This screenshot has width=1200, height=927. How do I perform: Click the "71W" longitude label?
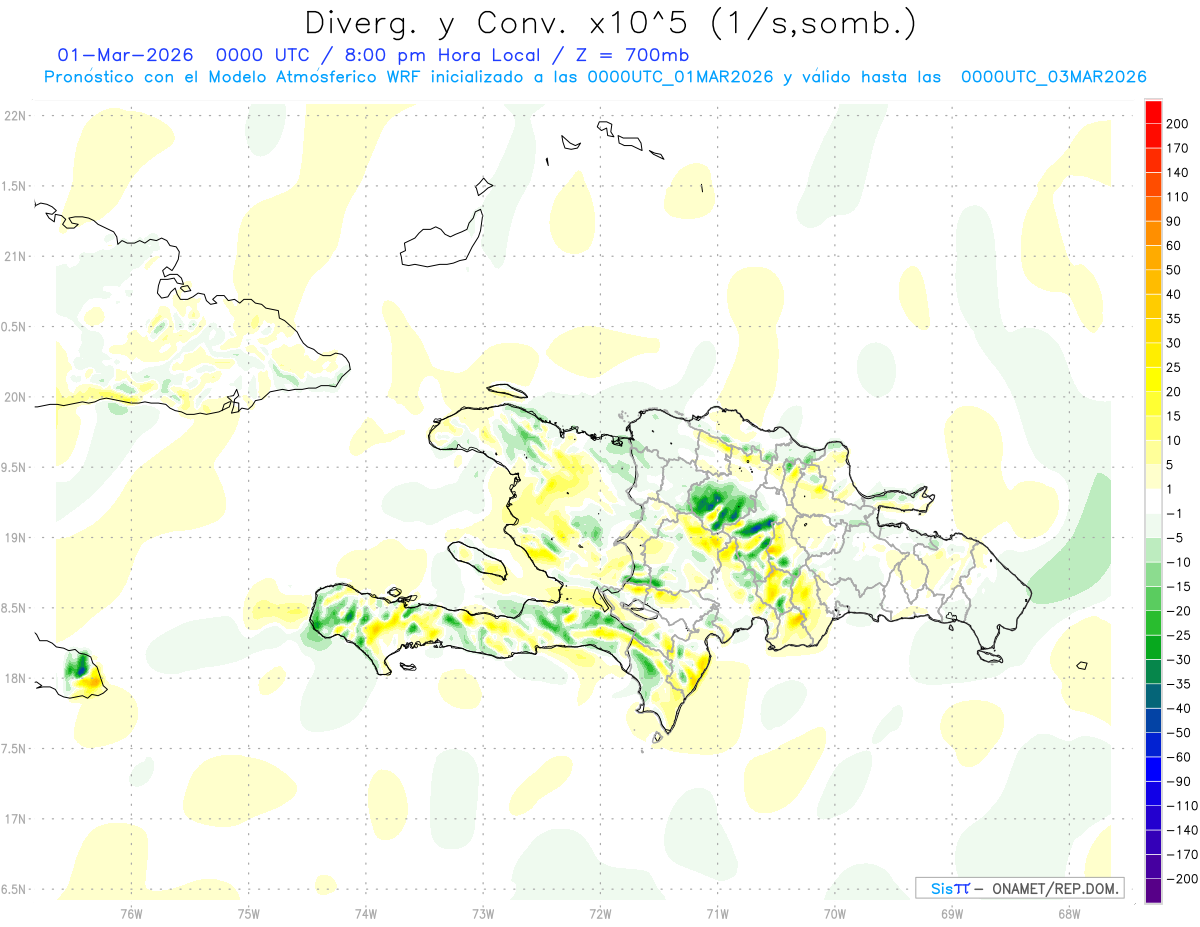click(x=717, y=914)
